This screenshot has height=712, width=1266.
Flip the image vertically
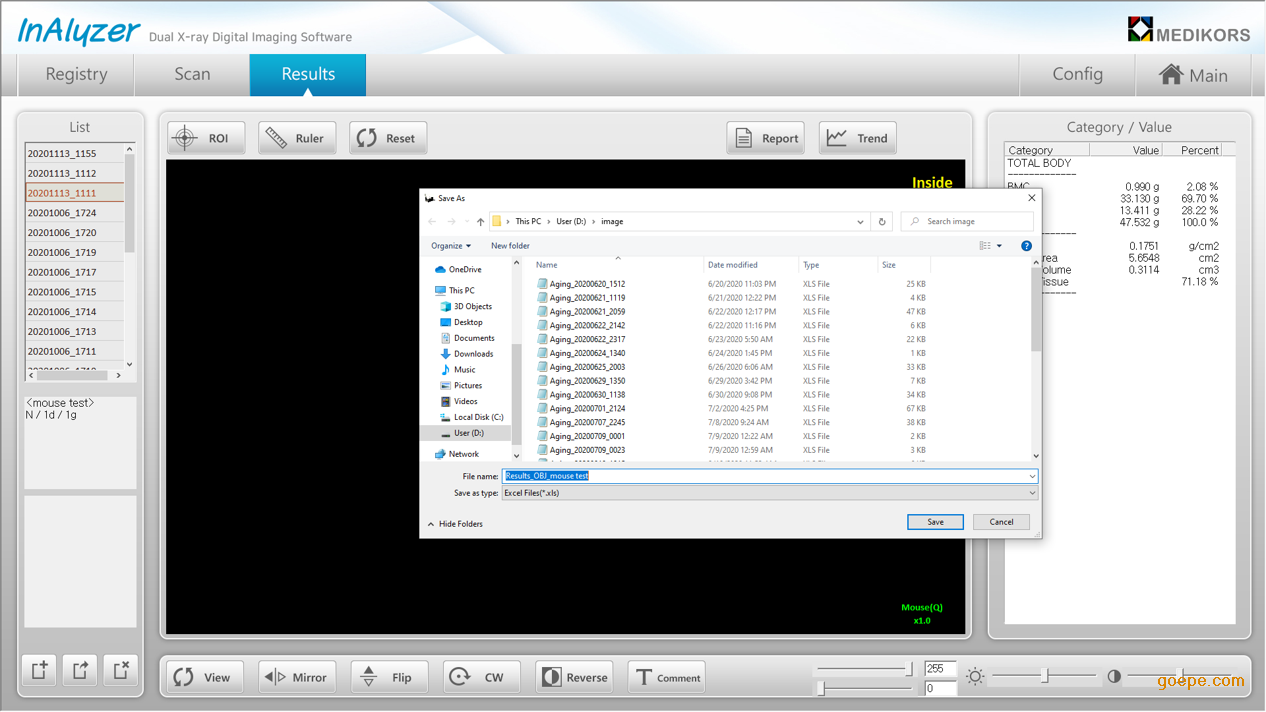pos(388,677)
